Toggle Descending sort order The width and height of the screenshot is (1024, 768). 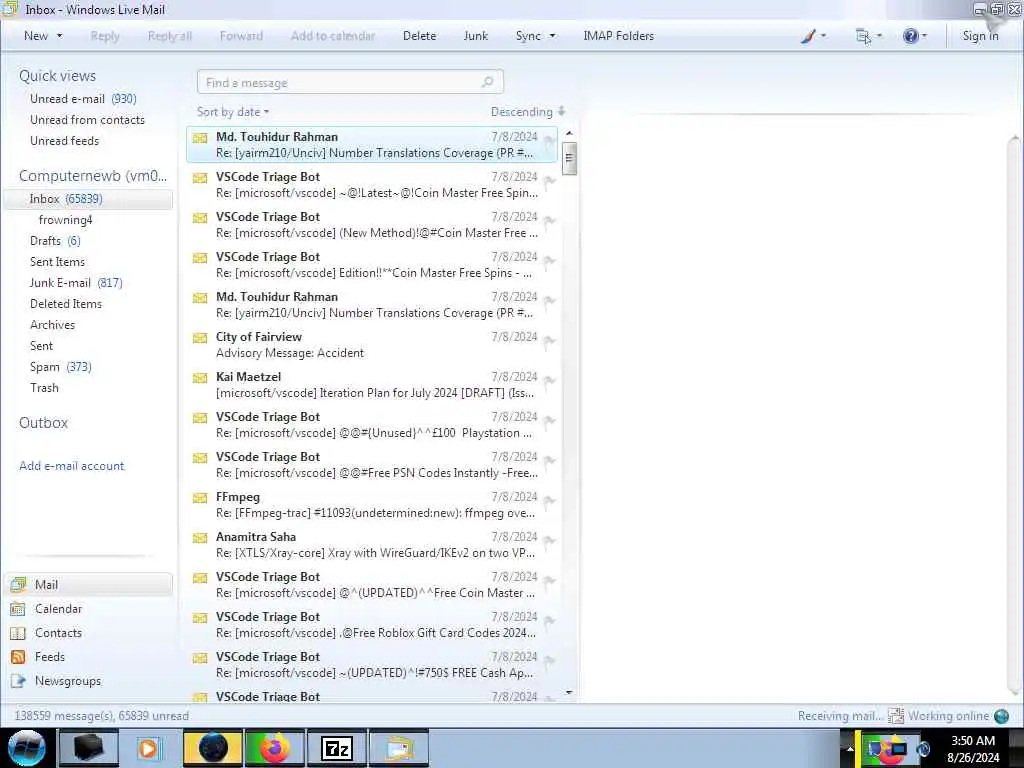pyautogui.click(x=528, y=112)
